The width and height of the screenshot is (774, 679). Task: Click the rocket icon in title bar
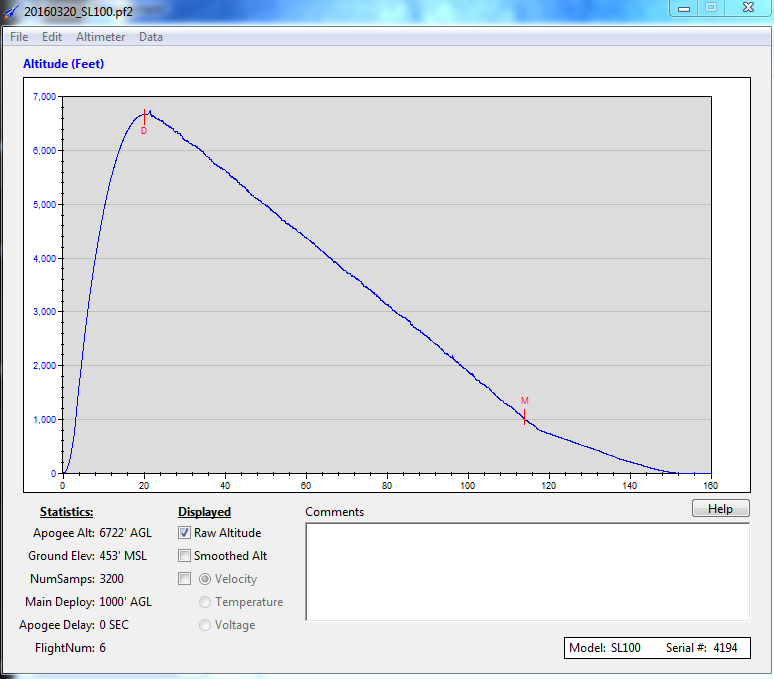[11, 12]
